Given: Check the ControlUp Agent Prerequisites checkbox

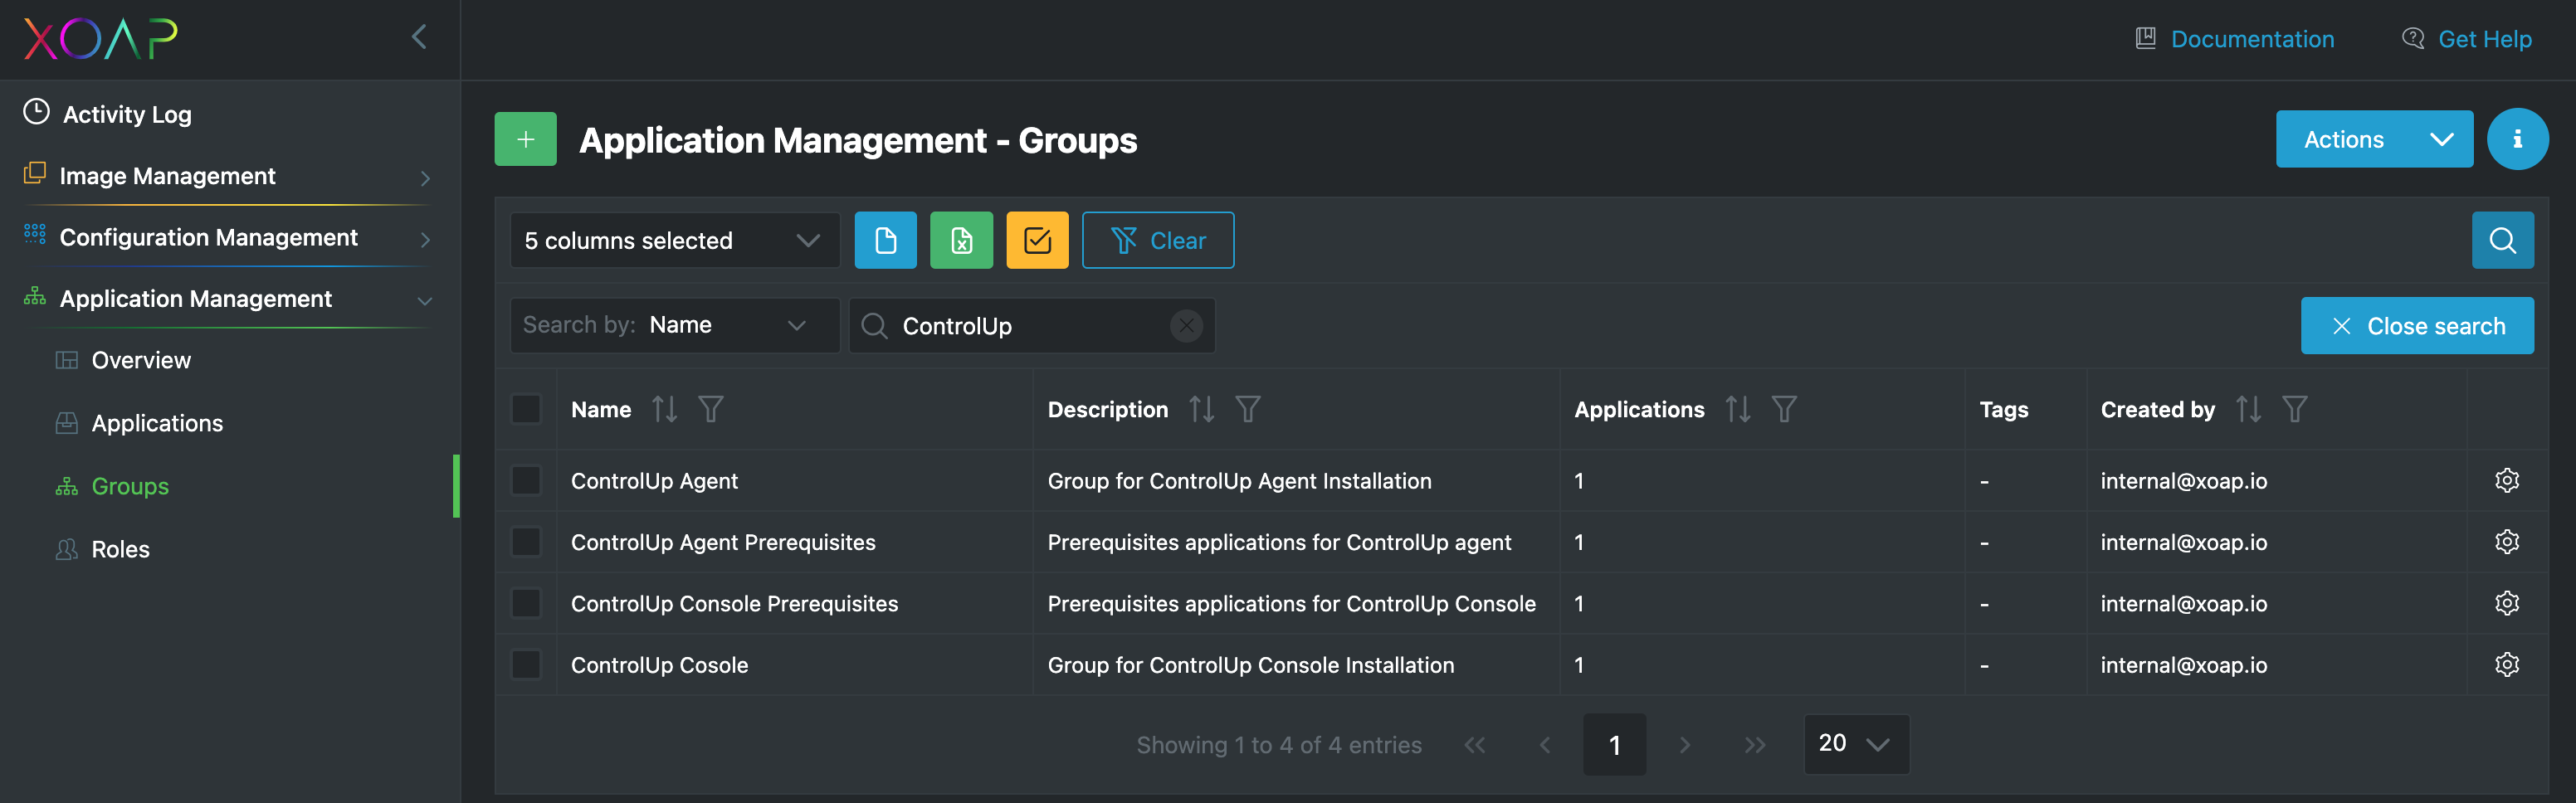Looking at the screenshot, I should click(x=526, y=542).
